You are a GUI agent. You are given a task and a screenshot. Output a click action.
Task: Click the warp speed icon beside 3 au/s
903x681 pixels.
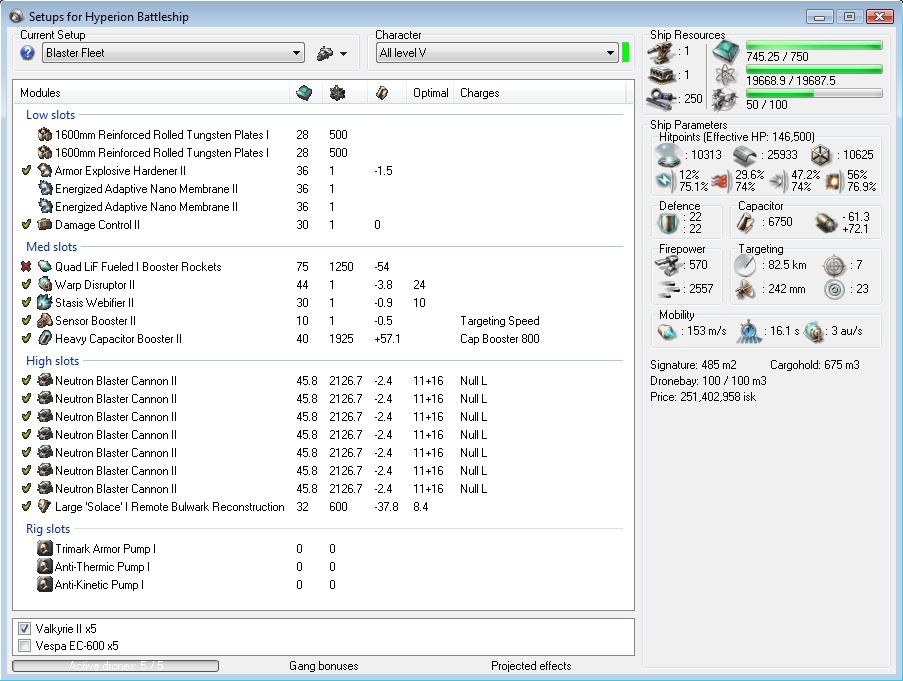(814, 332)
